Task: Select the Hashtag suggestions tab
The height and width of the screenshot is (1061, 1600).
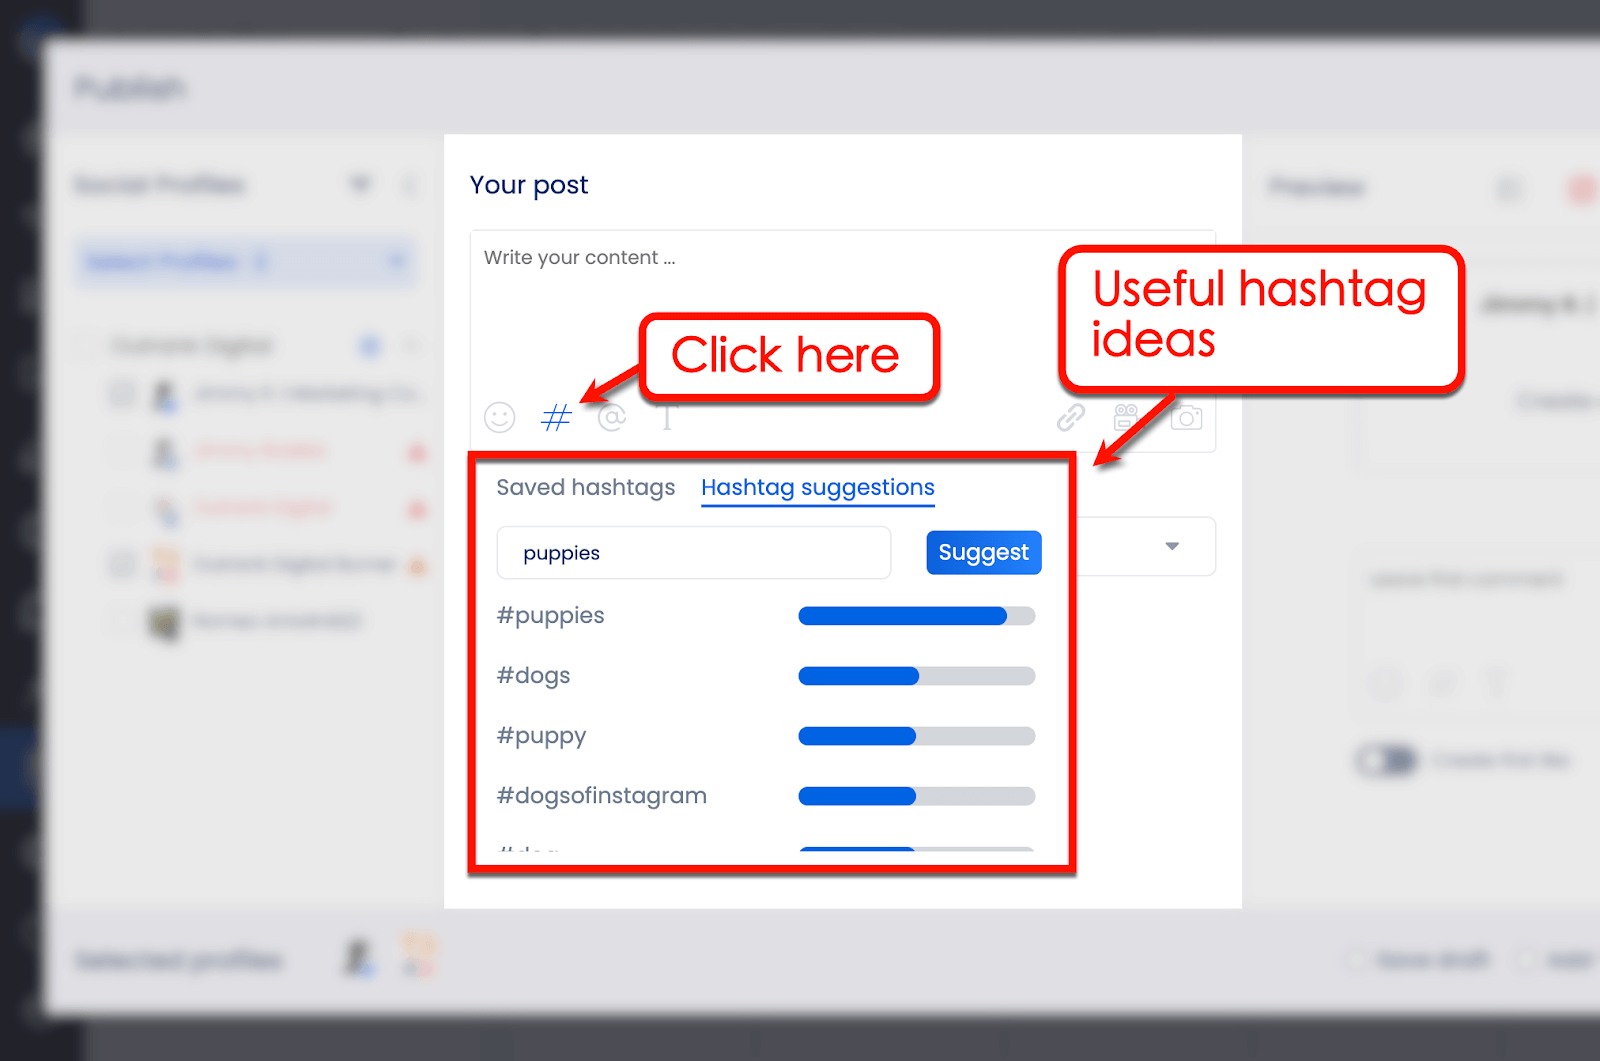Action: point(817,487)
